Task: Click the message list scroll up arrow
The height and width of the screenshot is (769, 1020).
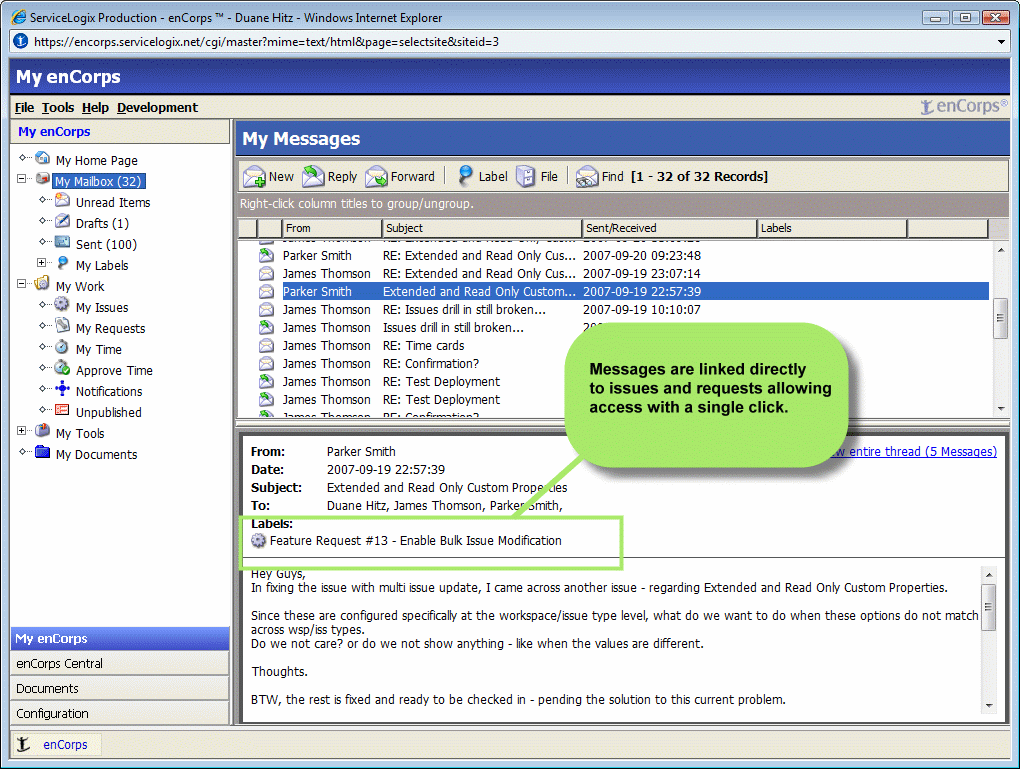Action: (1000, 249)
